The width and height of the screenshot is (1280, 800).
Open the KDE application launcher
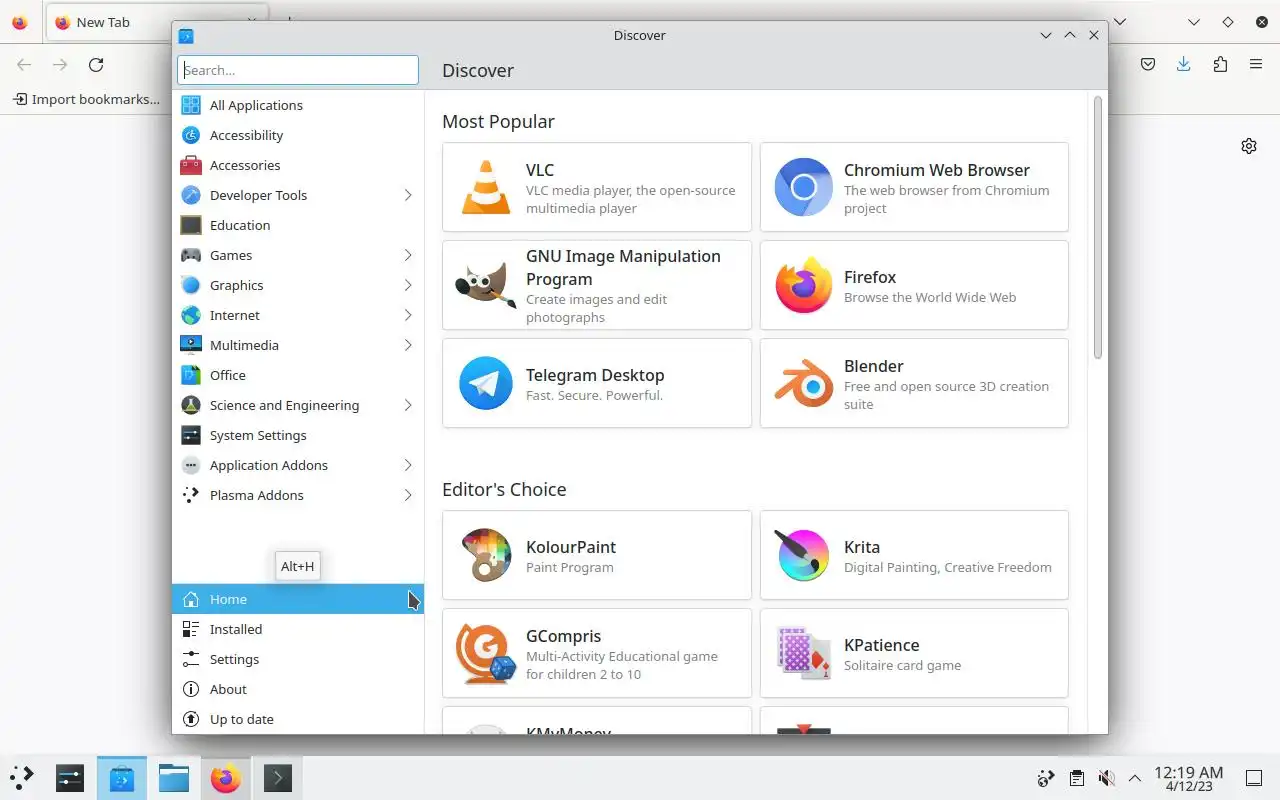click(21, 778)
